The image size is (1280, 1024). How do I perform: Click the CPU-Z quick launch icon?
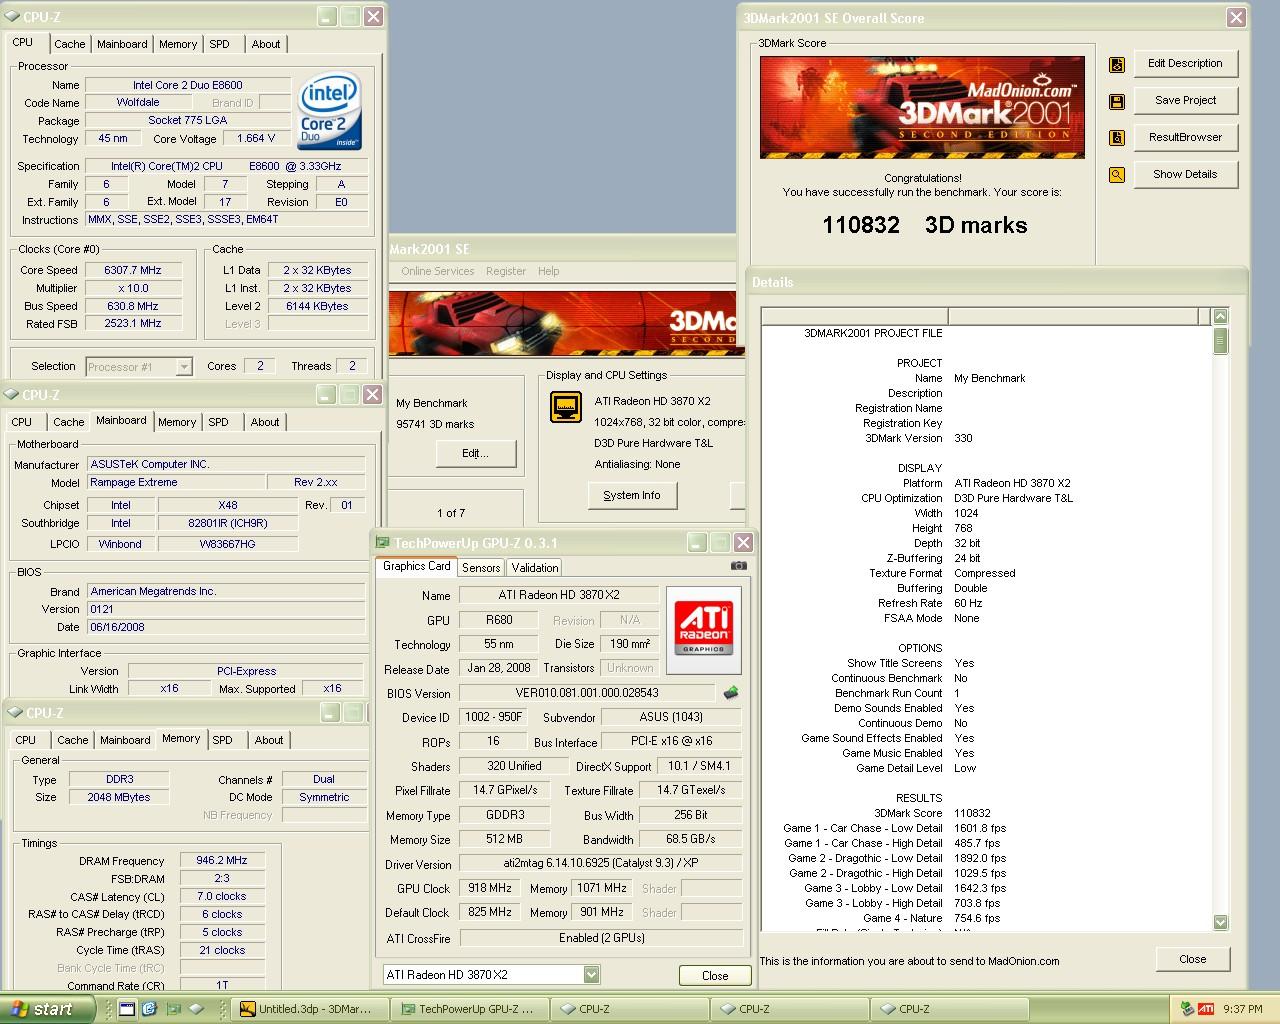(196, 1009)
